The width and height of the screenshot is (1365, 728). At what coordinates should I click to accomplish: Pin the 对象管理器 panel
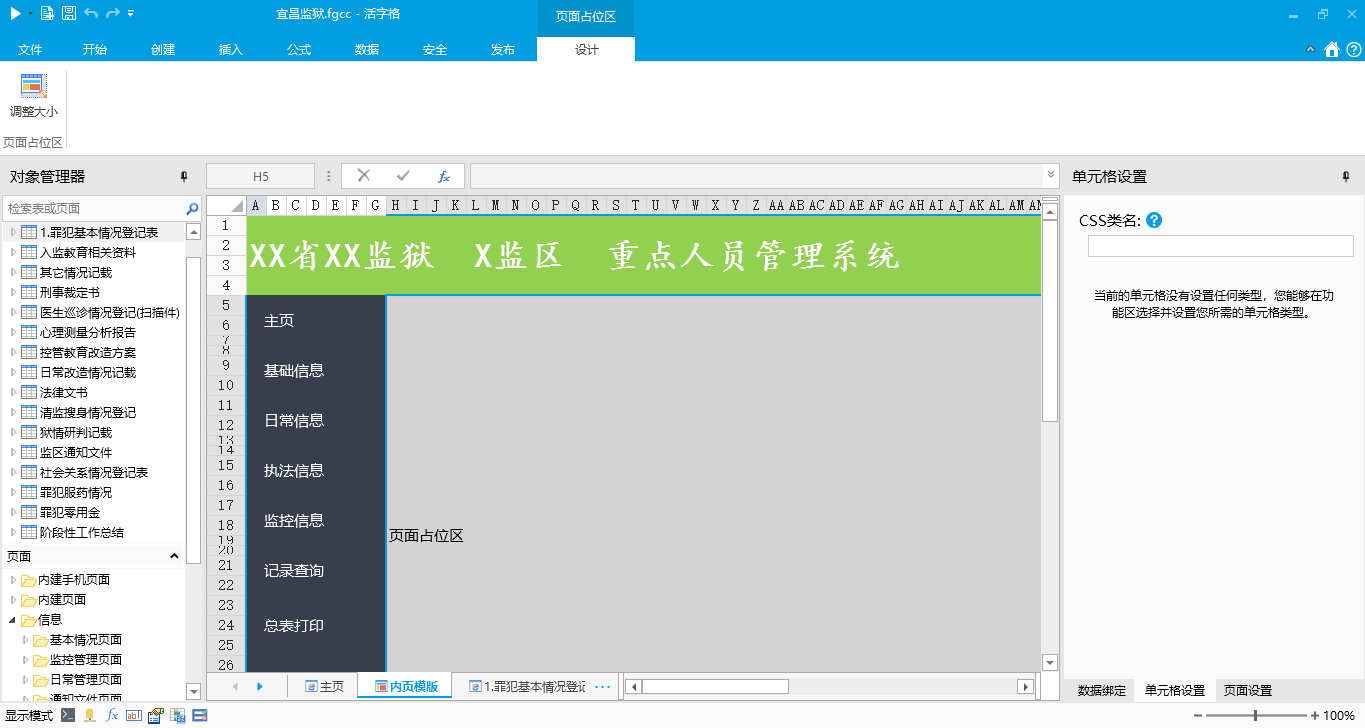(183, 176)
